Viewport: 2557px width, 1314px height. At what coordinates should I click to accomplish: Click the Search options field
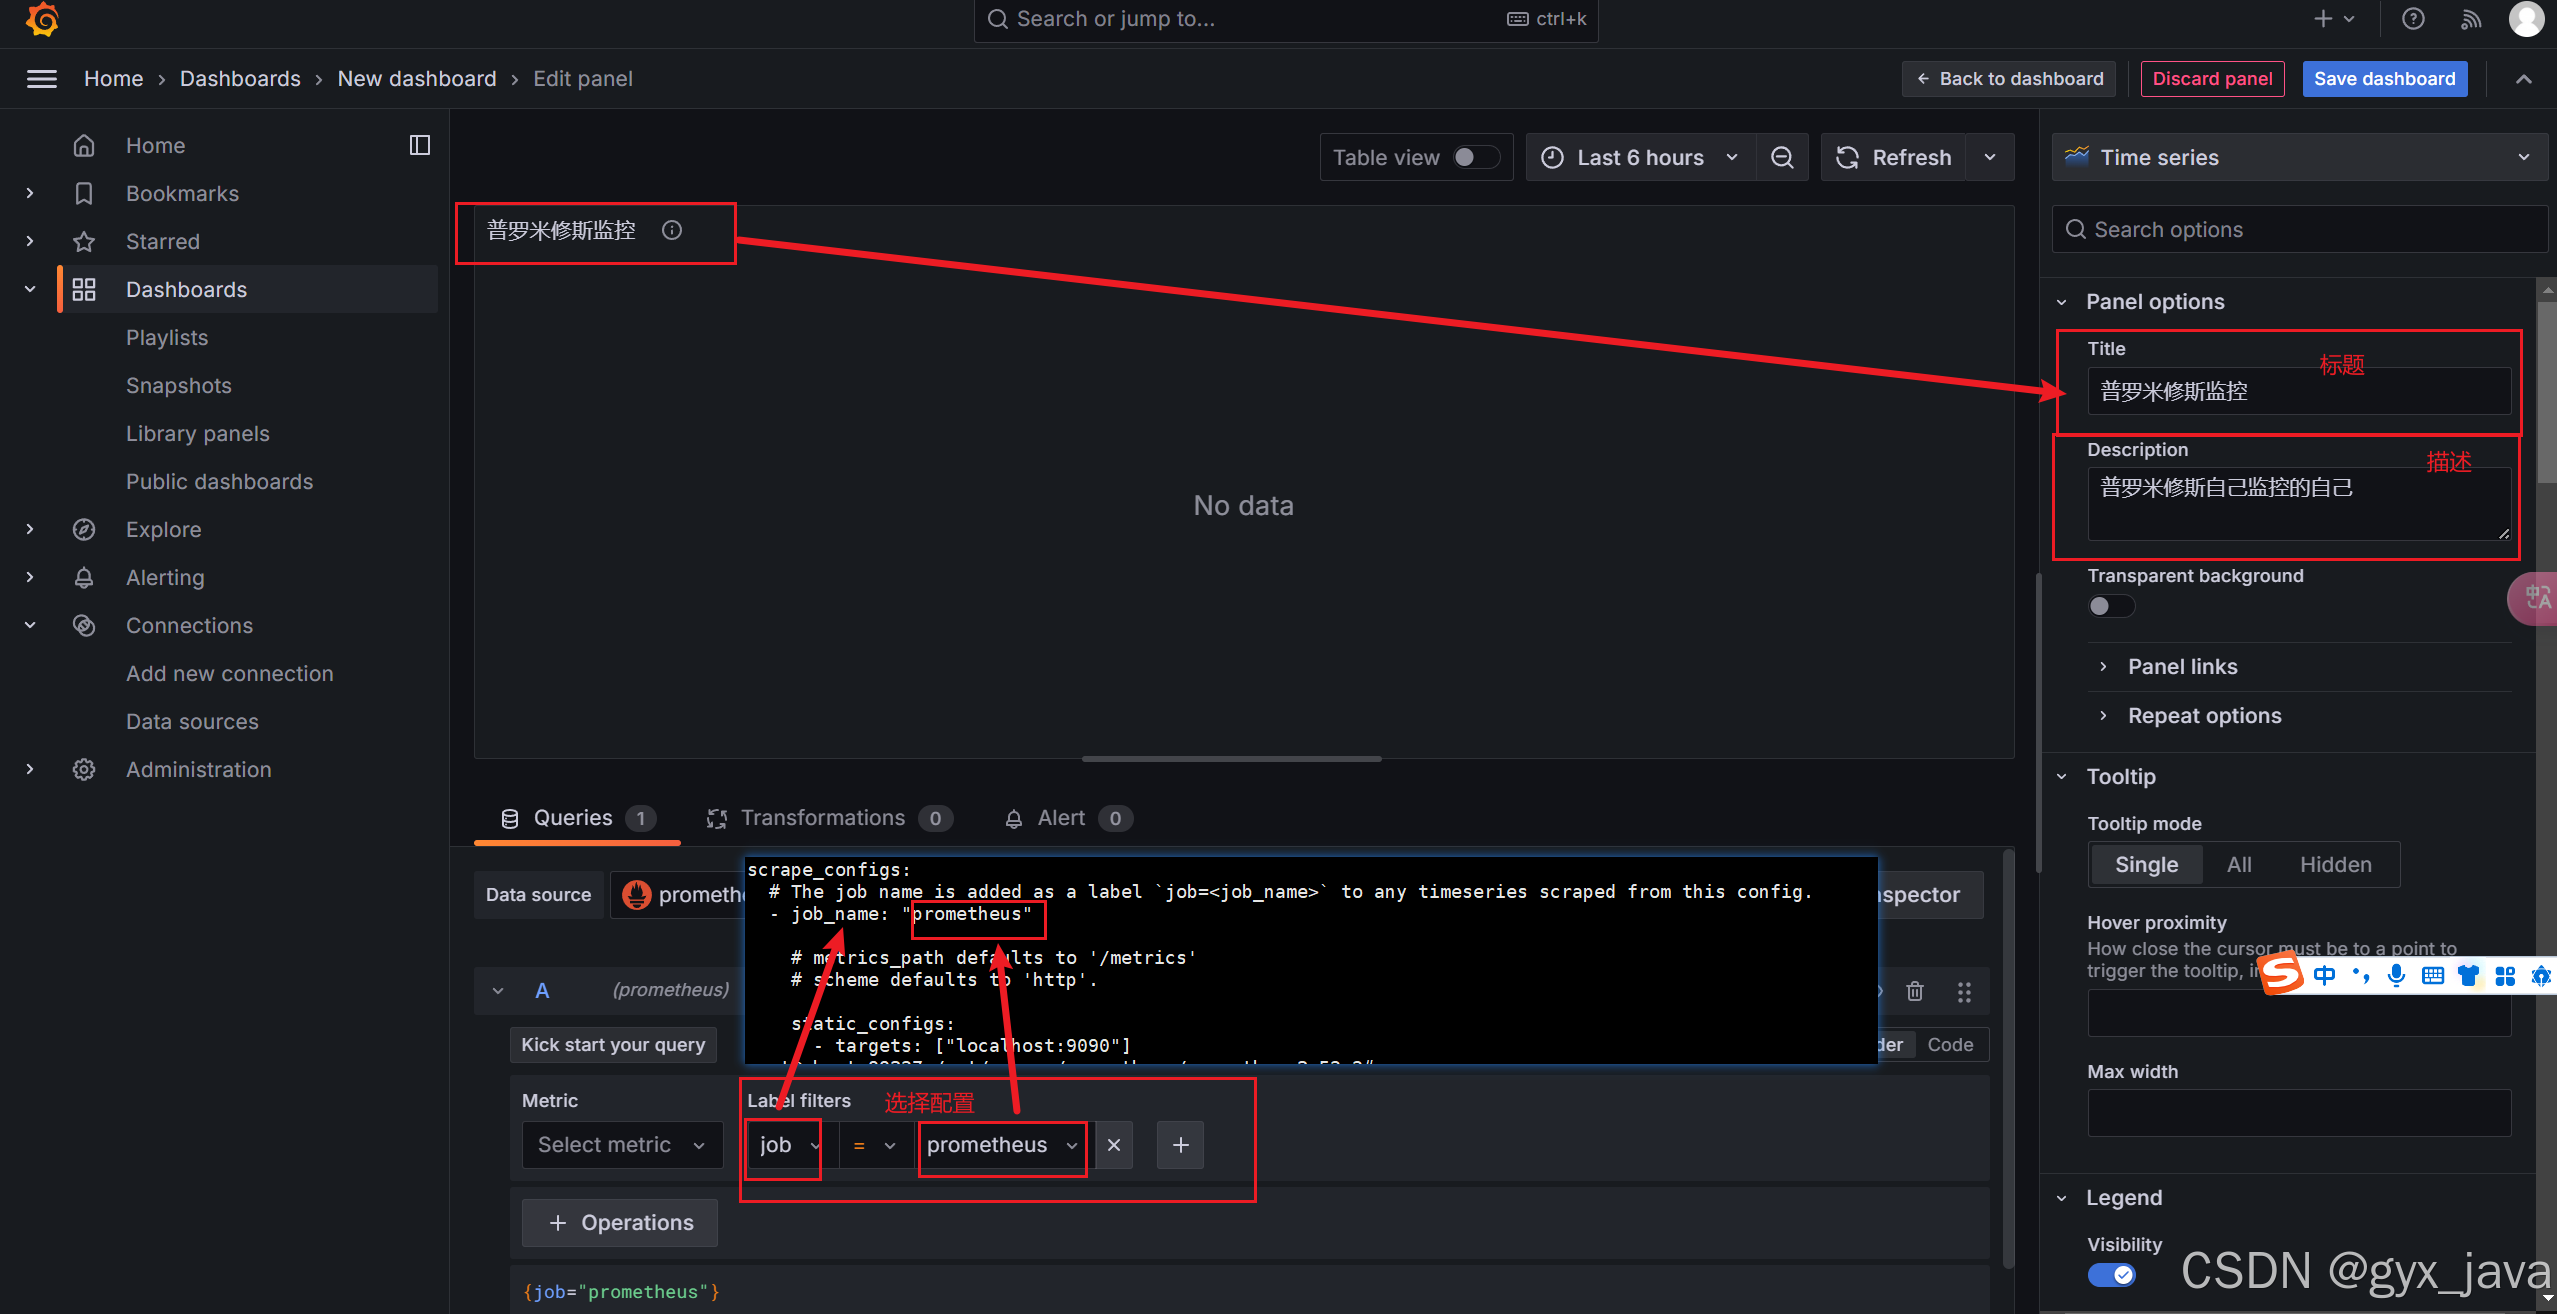click(2300, 230)
